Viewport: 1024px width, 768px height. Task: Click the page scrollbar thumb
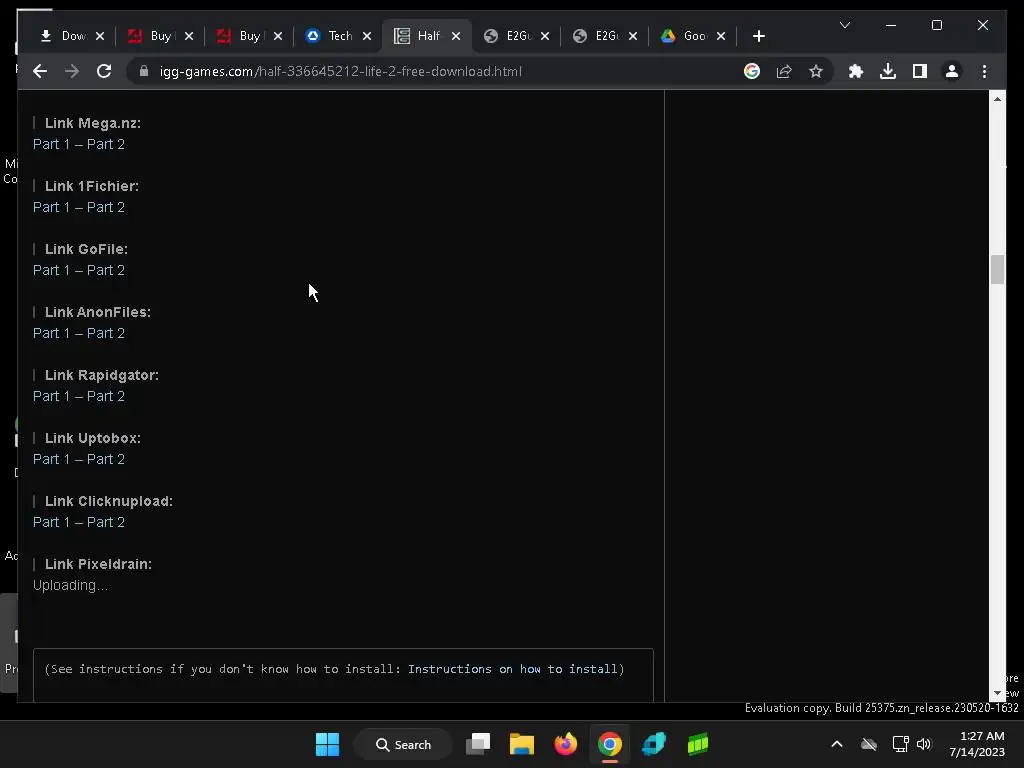(x=997, y=270)
